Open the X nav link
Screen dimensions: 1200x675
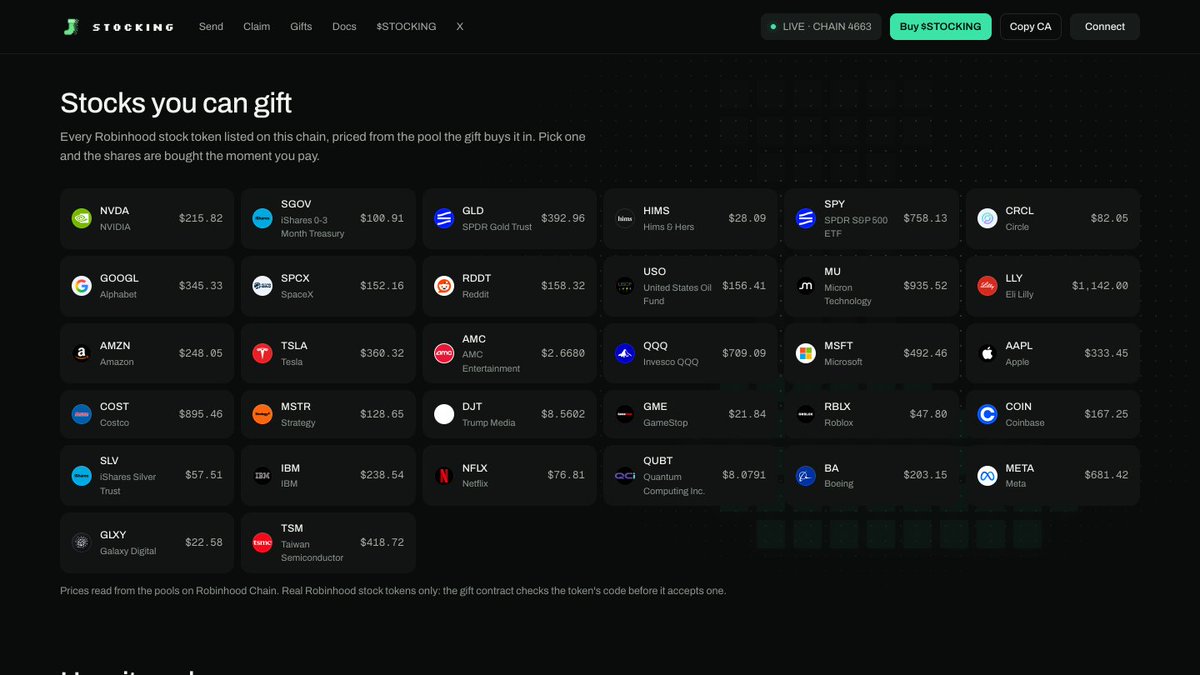click(460, 27)
